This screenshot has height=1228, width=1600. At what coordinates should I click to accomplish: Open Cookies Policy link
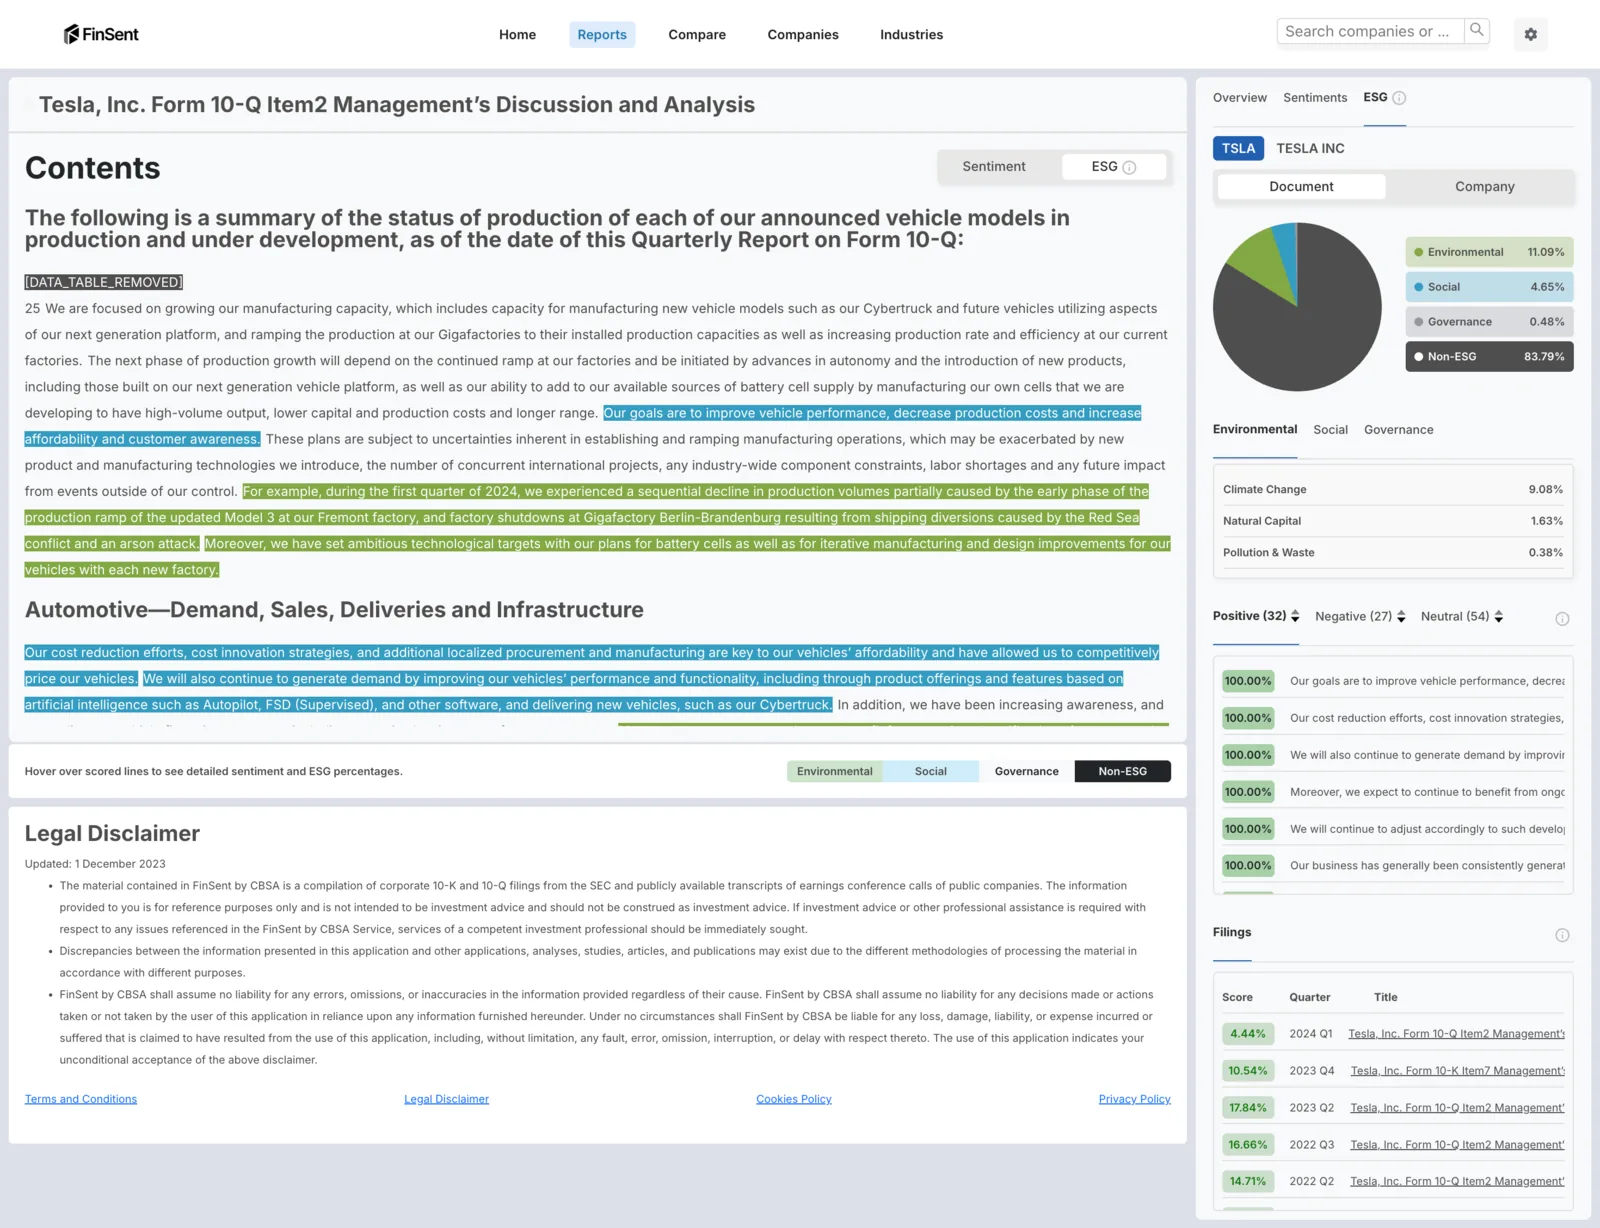pyautogui.click(x=793, y=1099)
